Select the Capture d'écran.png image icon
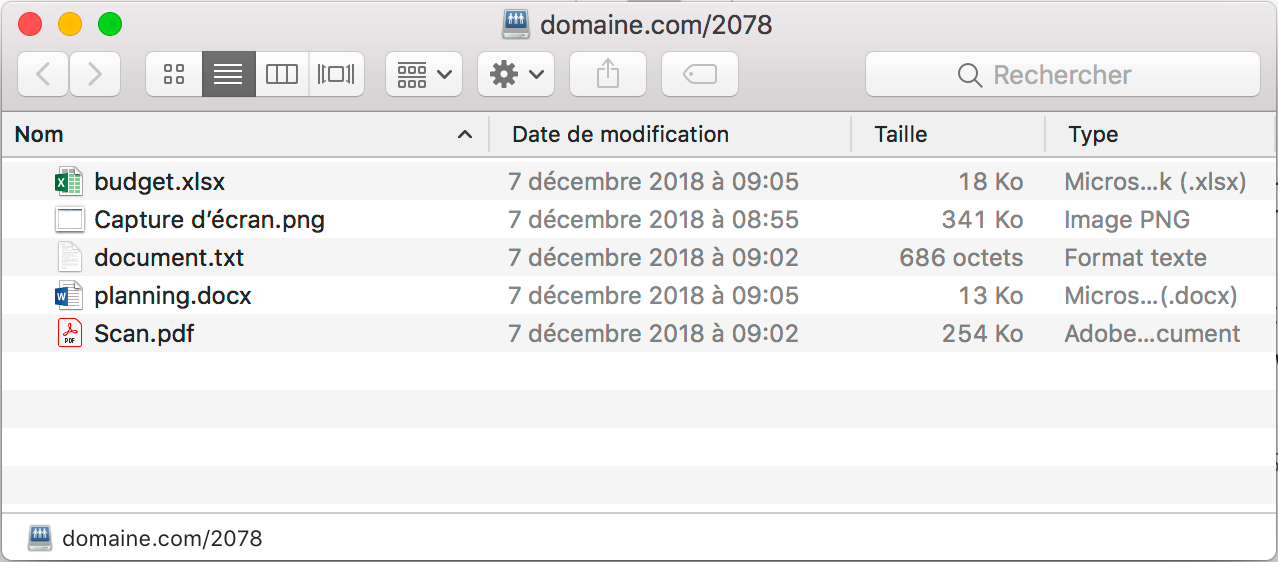Image resolution: width=1278 pixels, height=562 pixels. click(69, 220)
